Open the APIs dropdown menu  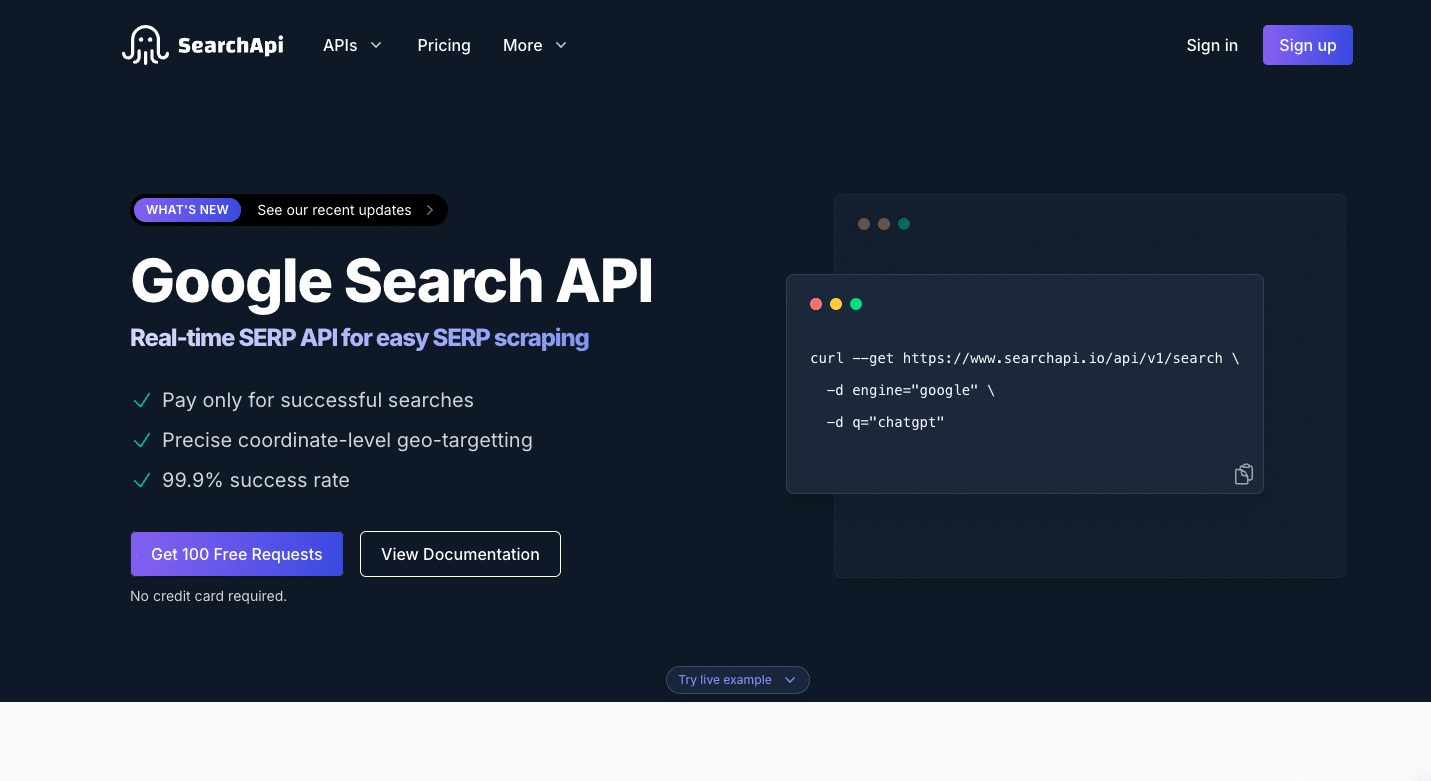coord(352,45)
